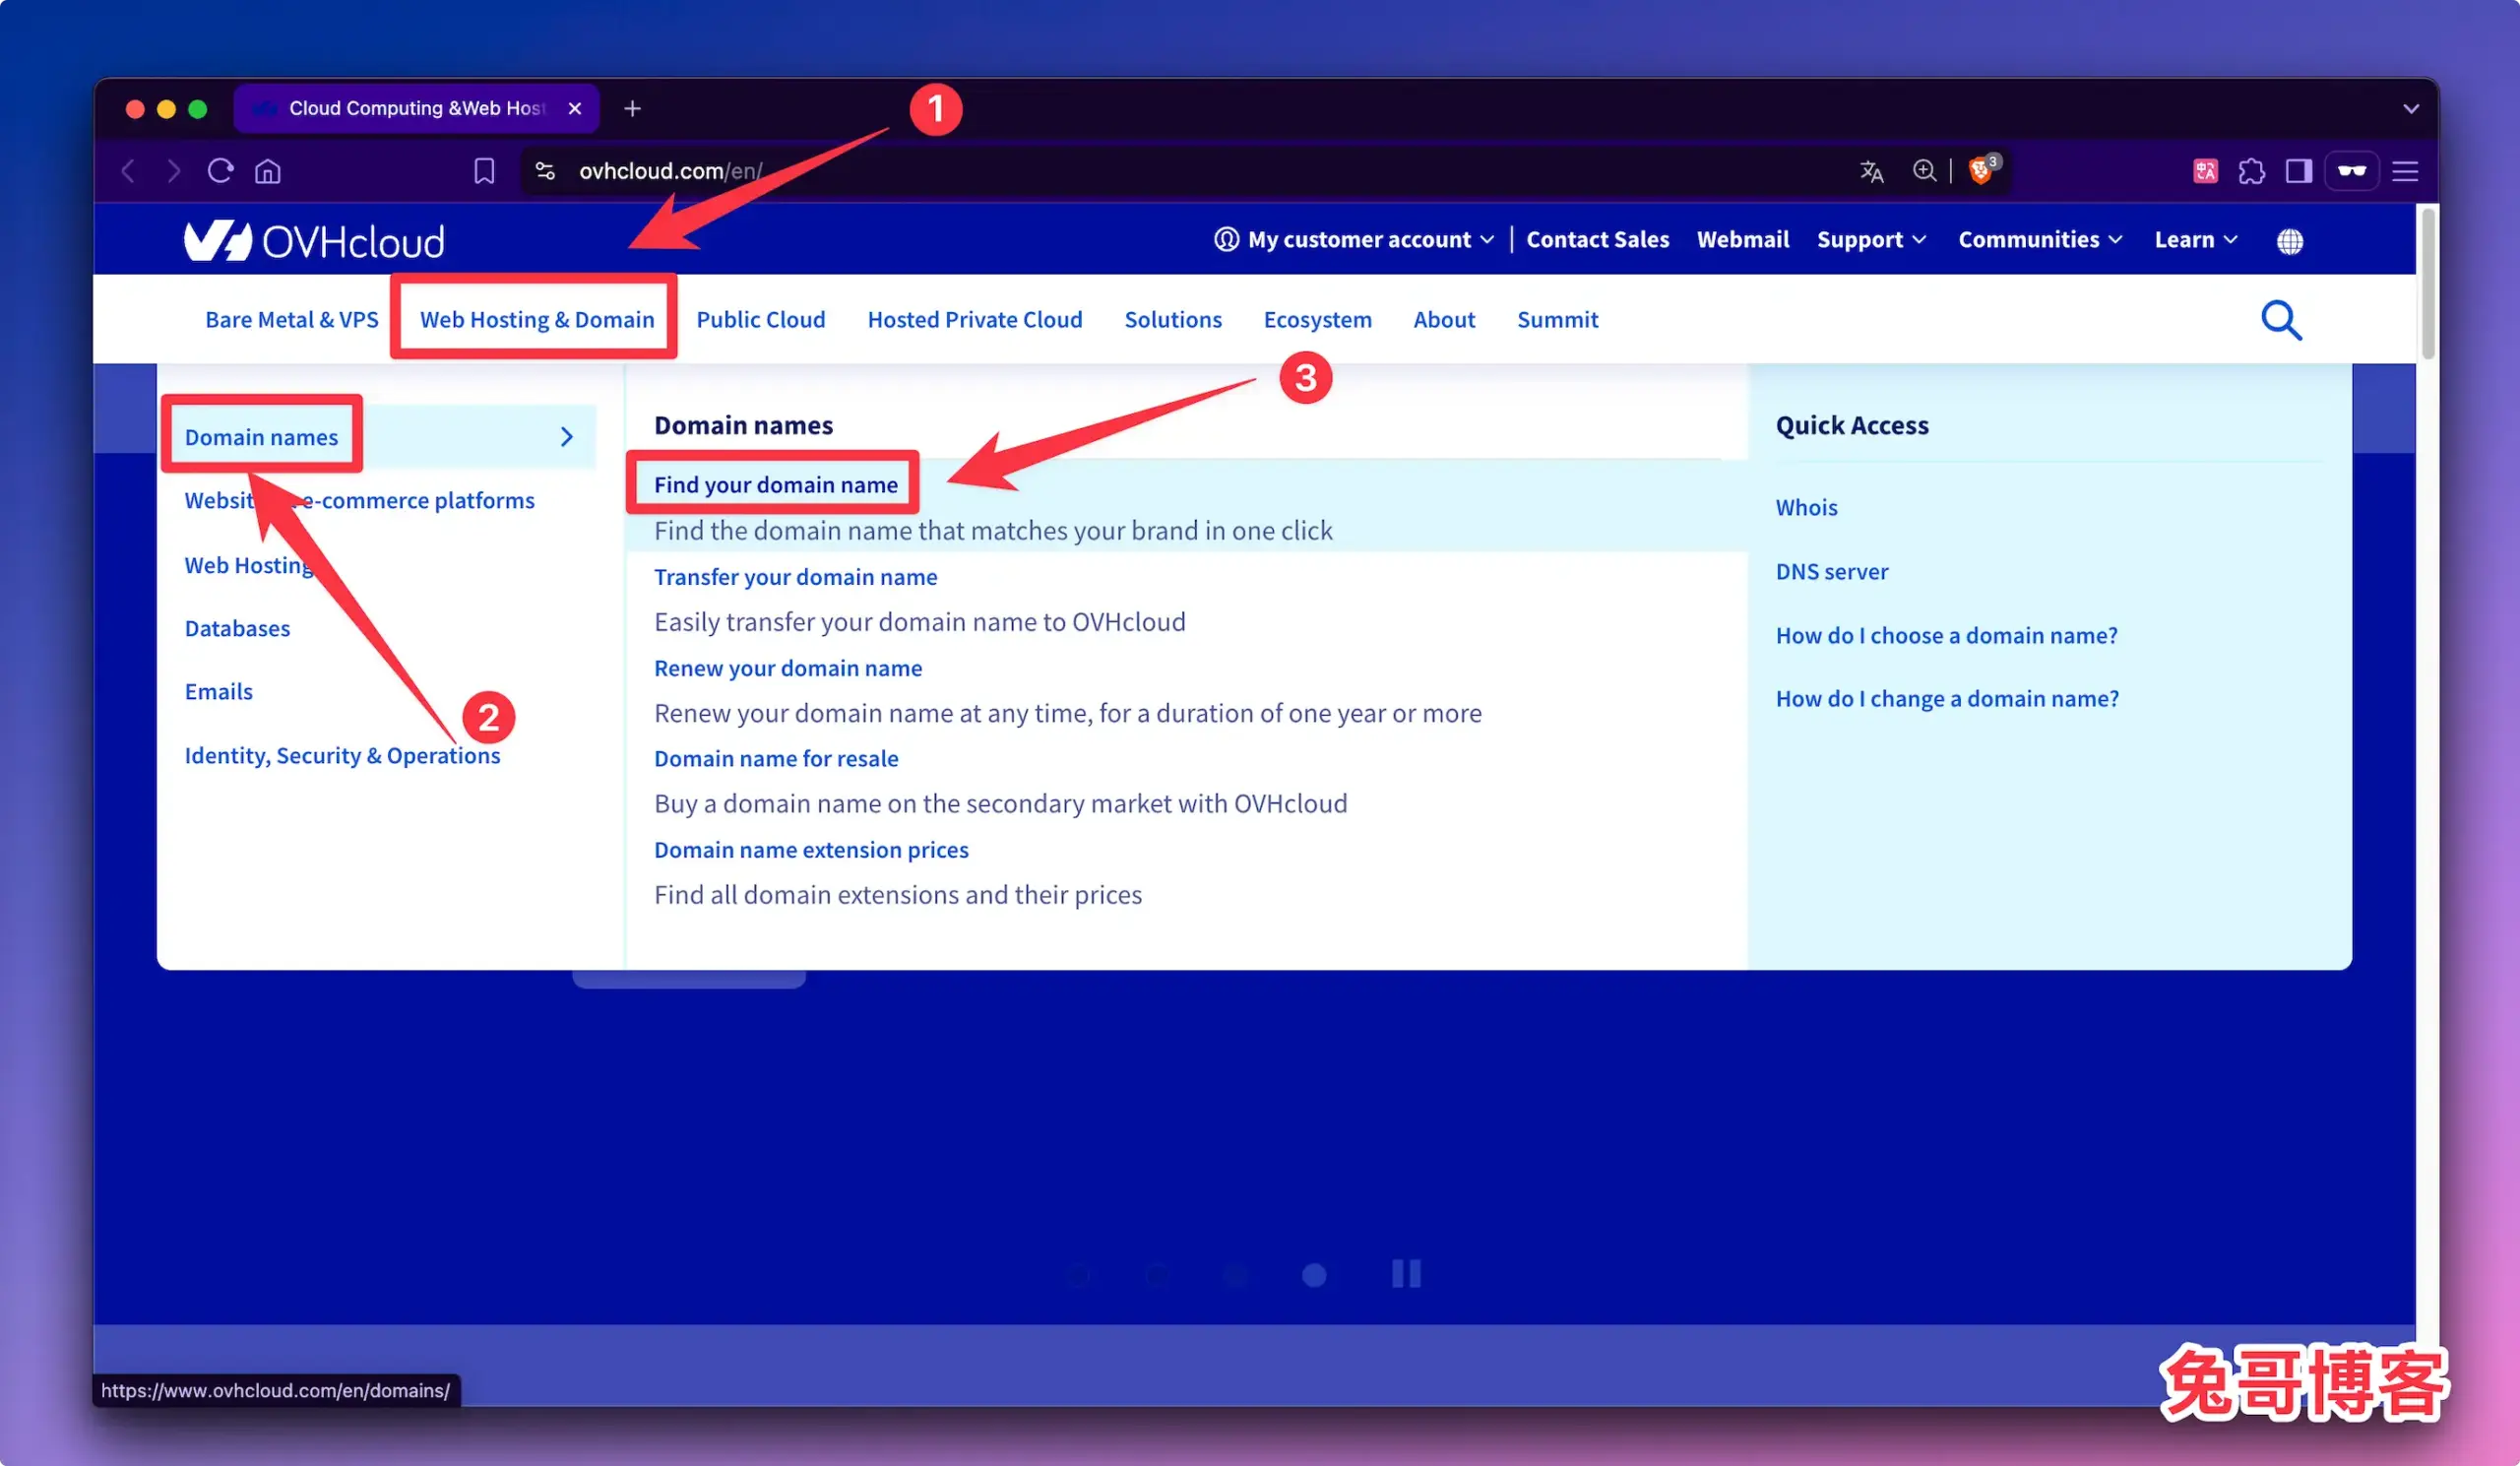Viewport: 2520px width, 1466px height.
Task: Expand Domain names chevron arrow
Action: click(567, 437)
